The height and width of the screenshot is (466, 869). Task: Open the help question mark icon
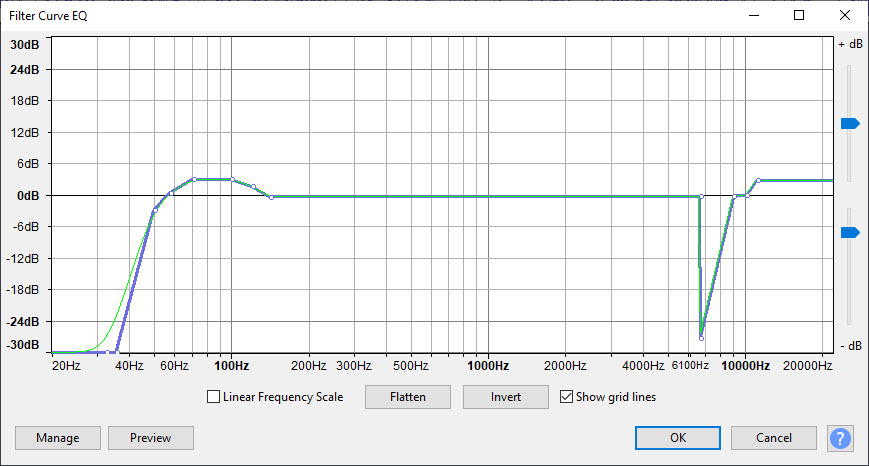[840, 438]
